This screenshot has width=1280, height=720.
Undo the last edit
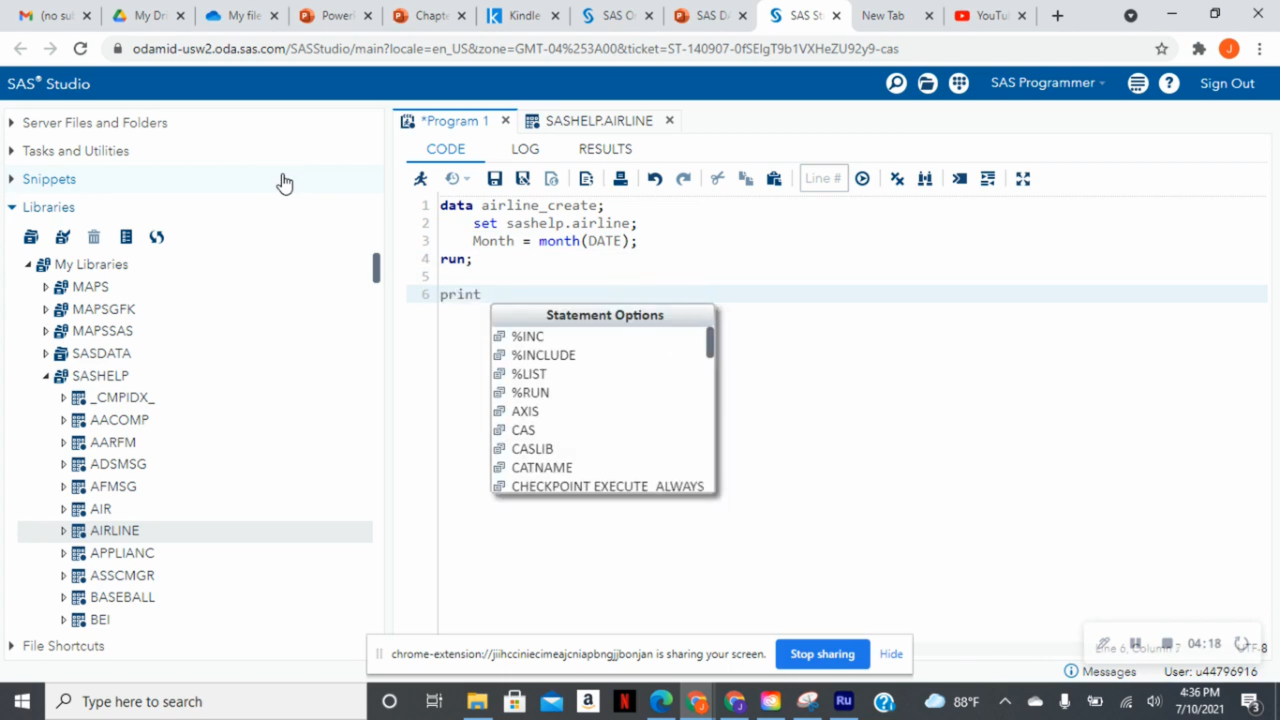[x=655, y=178]
